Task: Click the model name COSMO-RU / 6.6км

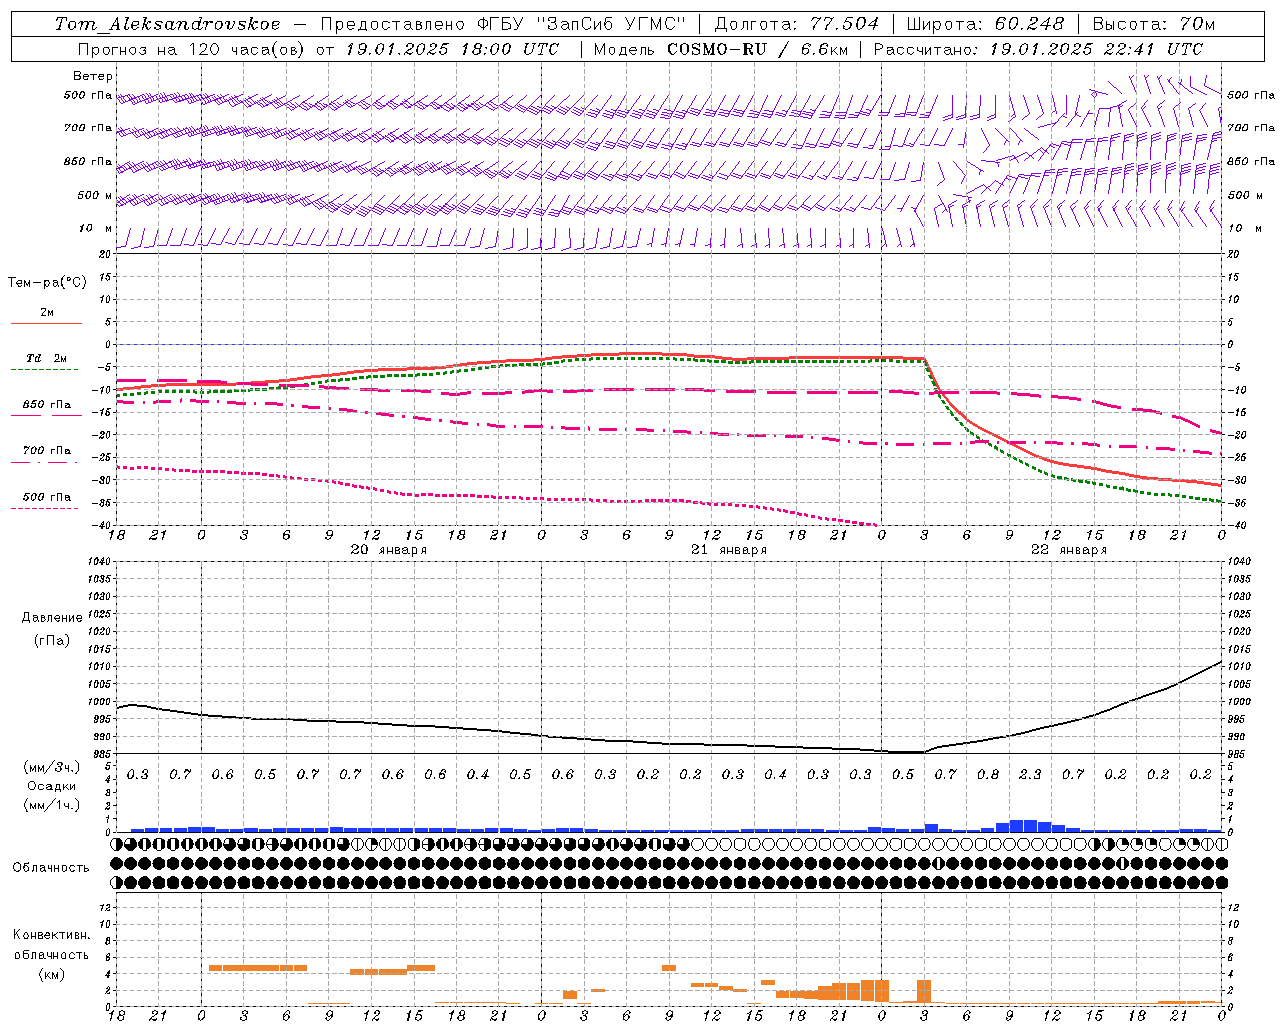Action: (x=757, y=49)
